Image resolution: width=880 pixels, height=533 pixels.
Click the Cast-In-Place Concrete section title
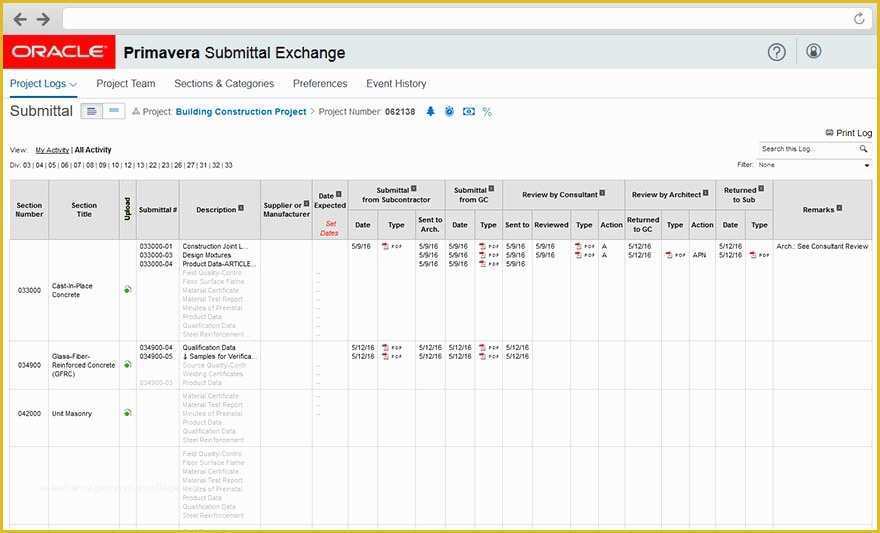[x=72, y=290]
